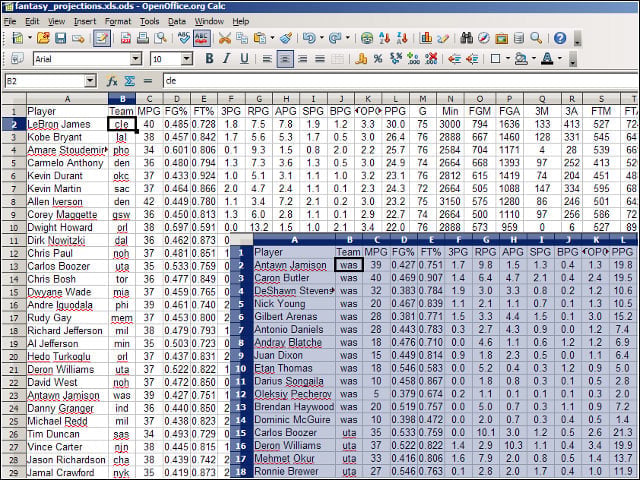
Task: Open OpenOffice Help question mark icon
Action: tap(560, 38)
